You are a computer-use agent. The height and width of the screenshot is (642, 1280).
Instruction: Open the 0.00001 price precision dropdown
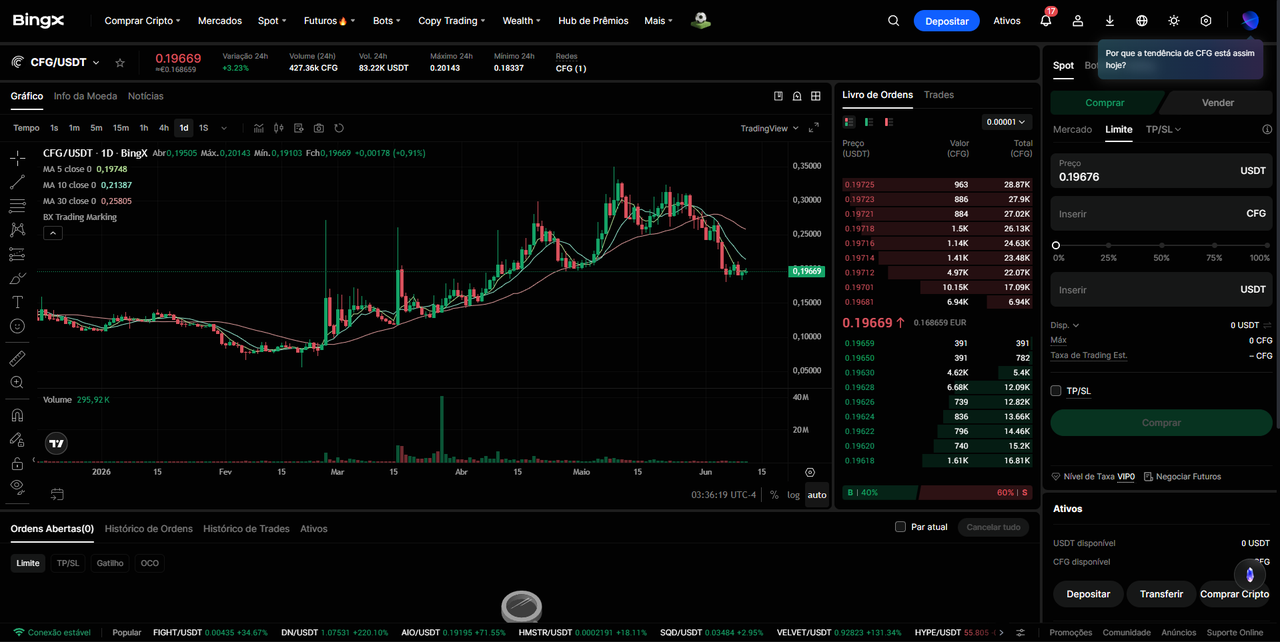click(x=1006, y=122)
